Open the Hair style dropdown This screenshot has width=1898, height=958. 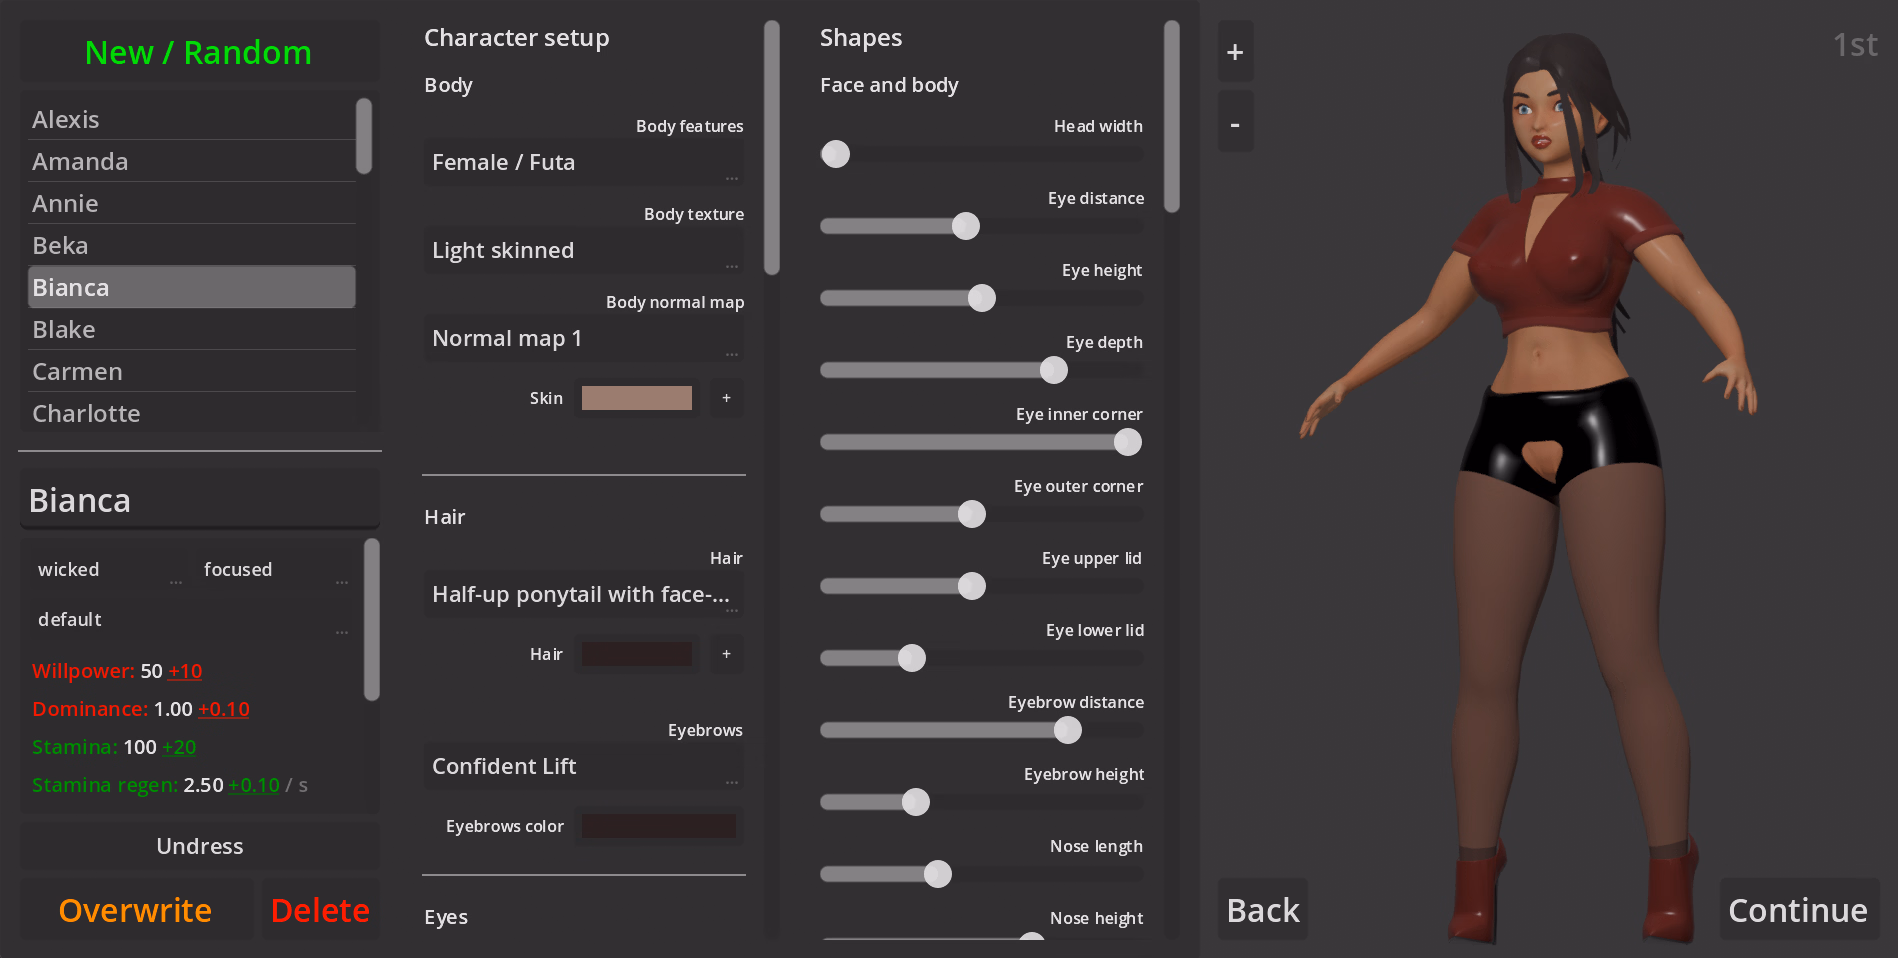coord(583,595)
